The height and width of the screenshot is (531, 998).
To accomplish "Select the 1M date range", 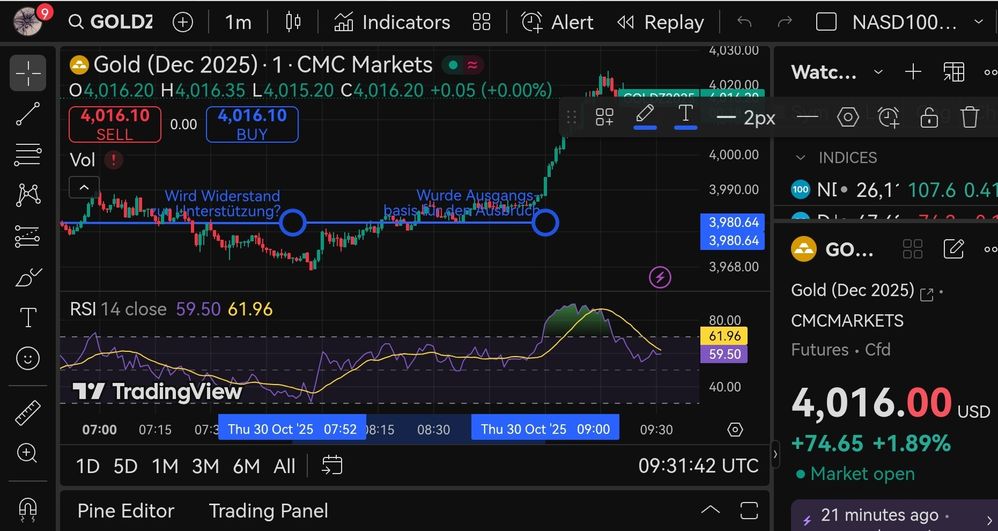I will [x=165, y=467].
